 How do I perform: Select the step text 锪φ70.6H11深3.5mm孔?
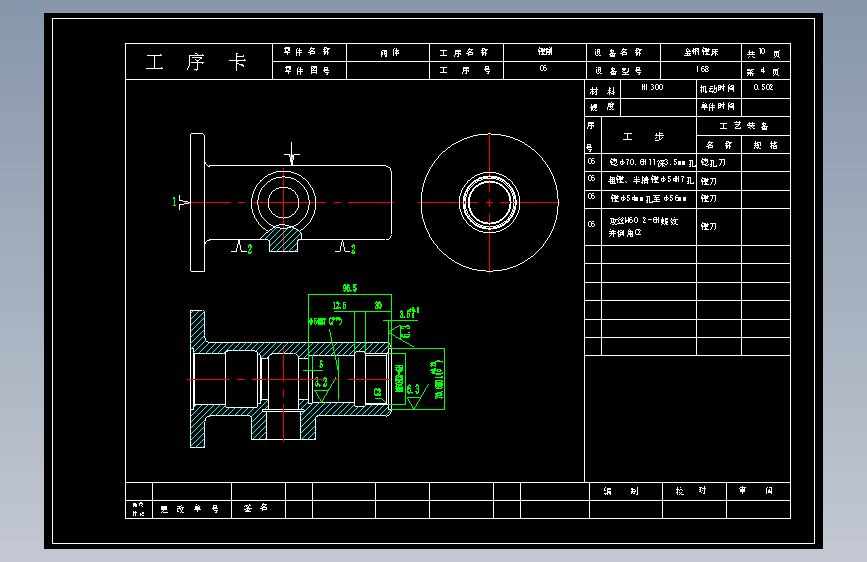pos(652,163)
